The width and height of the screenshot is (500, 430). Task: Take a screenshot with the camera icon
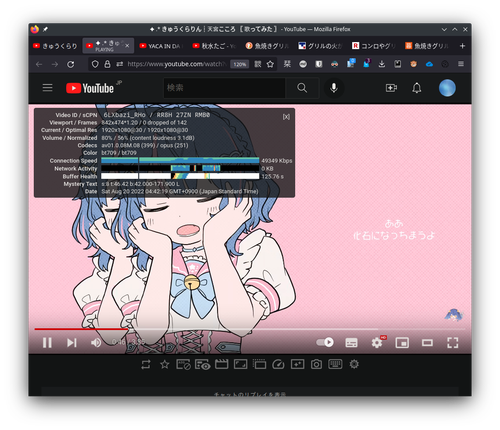tap(316, 364)
